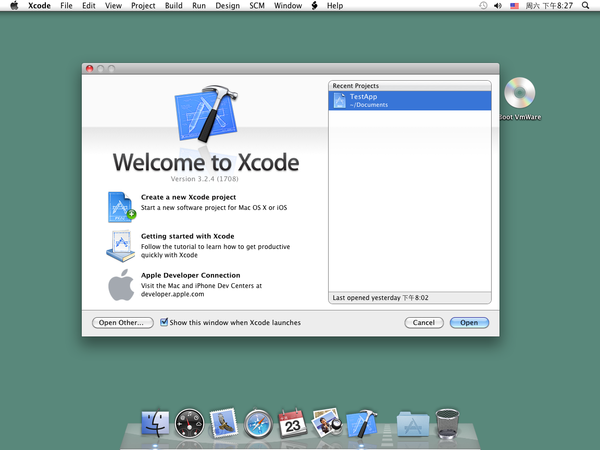Screen dimensions: 600x450
Task: Open the Window menu
Action: [288, 6]
